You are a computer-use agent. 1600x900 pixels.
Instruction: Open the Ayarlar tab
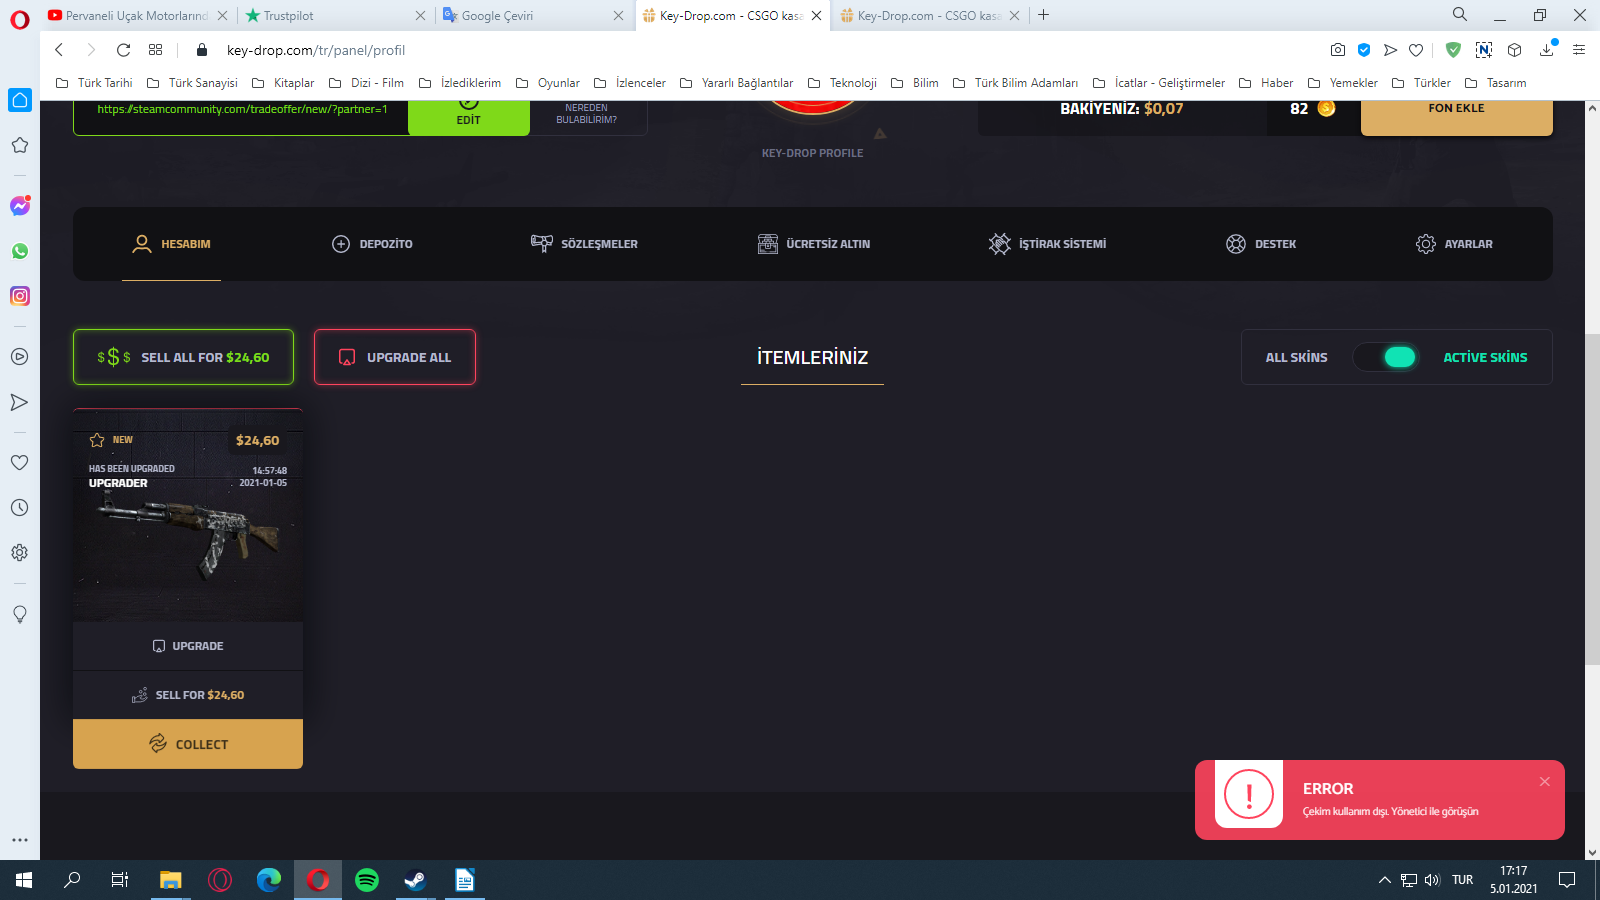(x=1454, y=244)
